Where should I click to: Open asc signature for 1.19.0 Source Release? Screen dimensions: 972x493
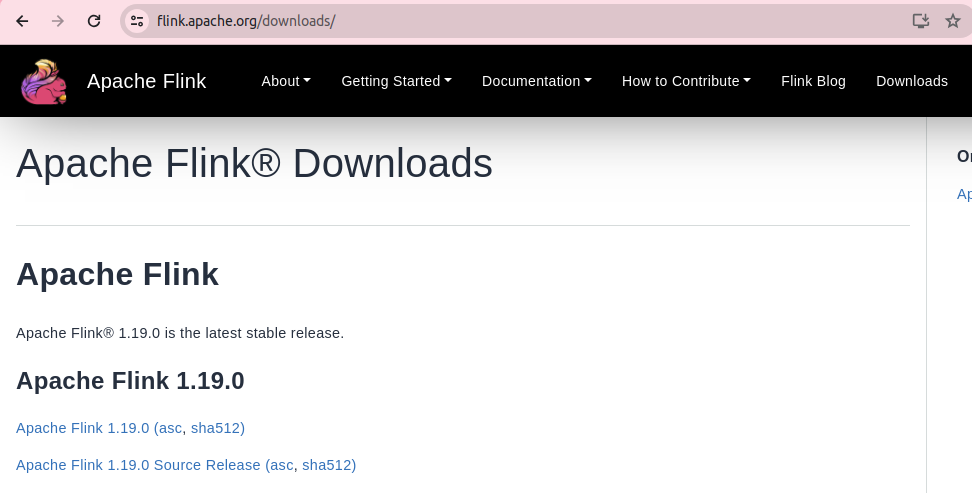281,465
